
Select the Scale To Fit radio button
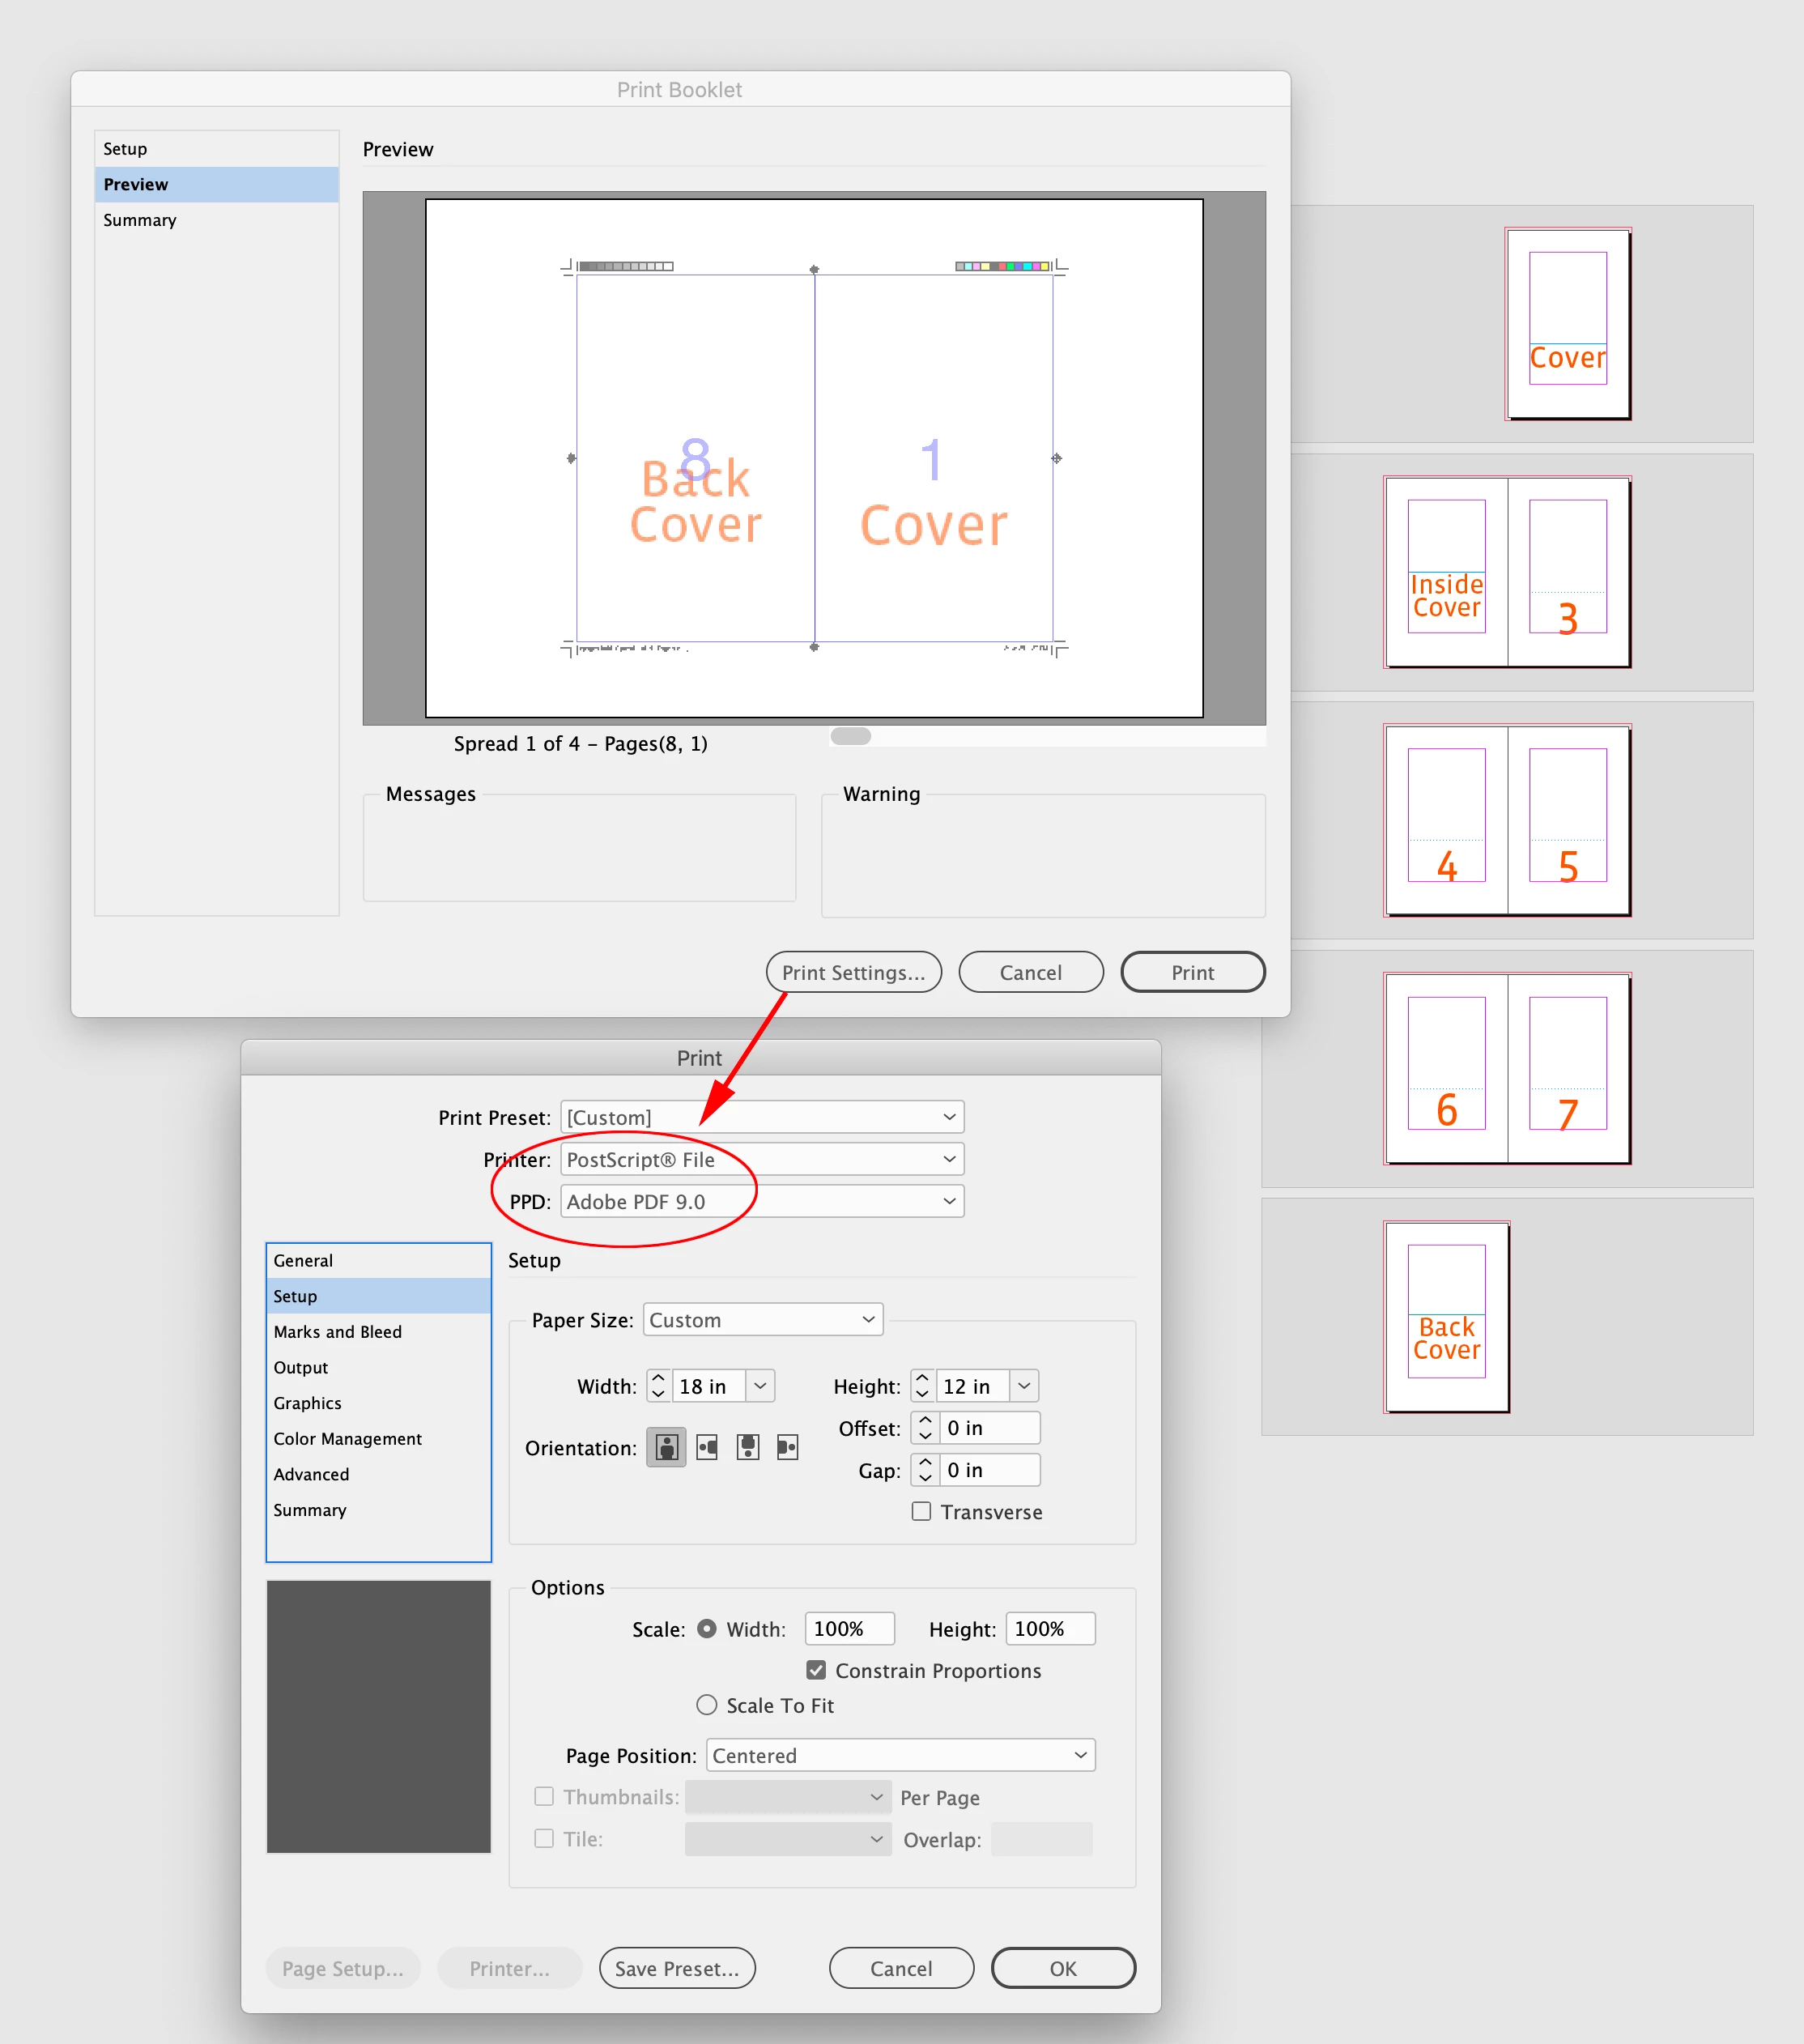pos(707,1705)
